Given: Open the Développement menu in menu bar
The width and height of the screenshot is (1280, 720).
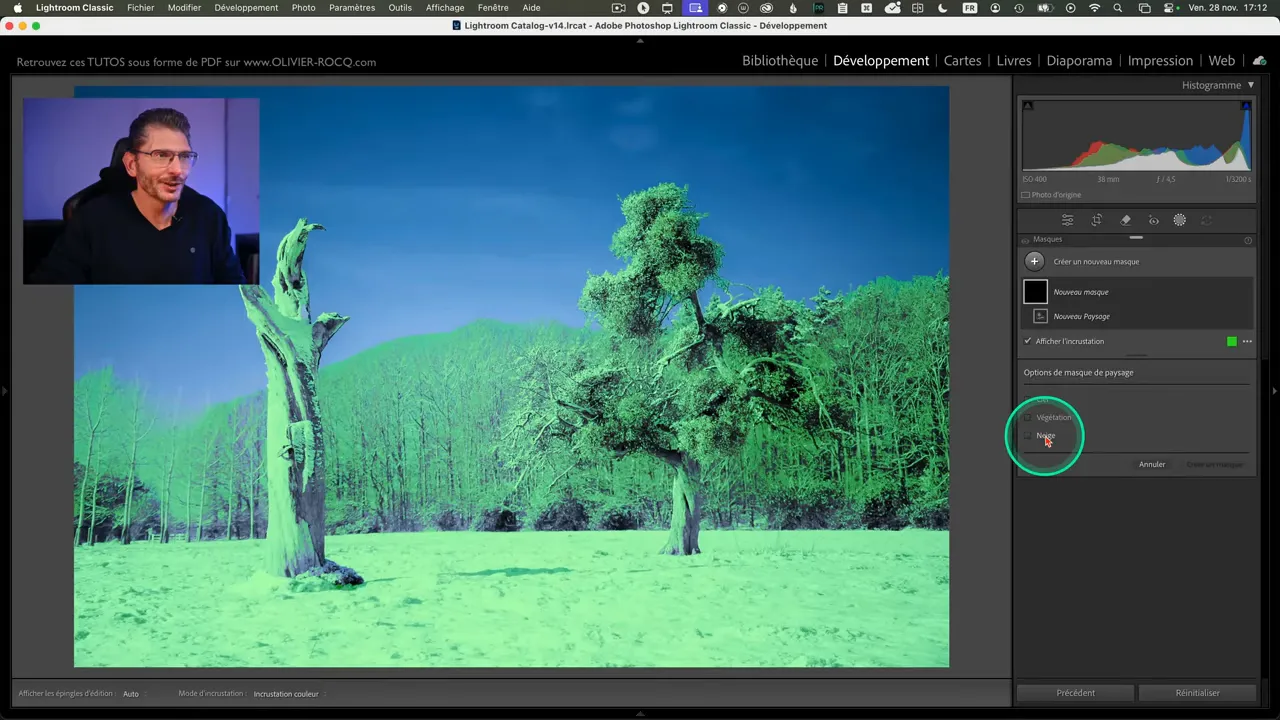Looking at the screenshot, I should (246, 8).
